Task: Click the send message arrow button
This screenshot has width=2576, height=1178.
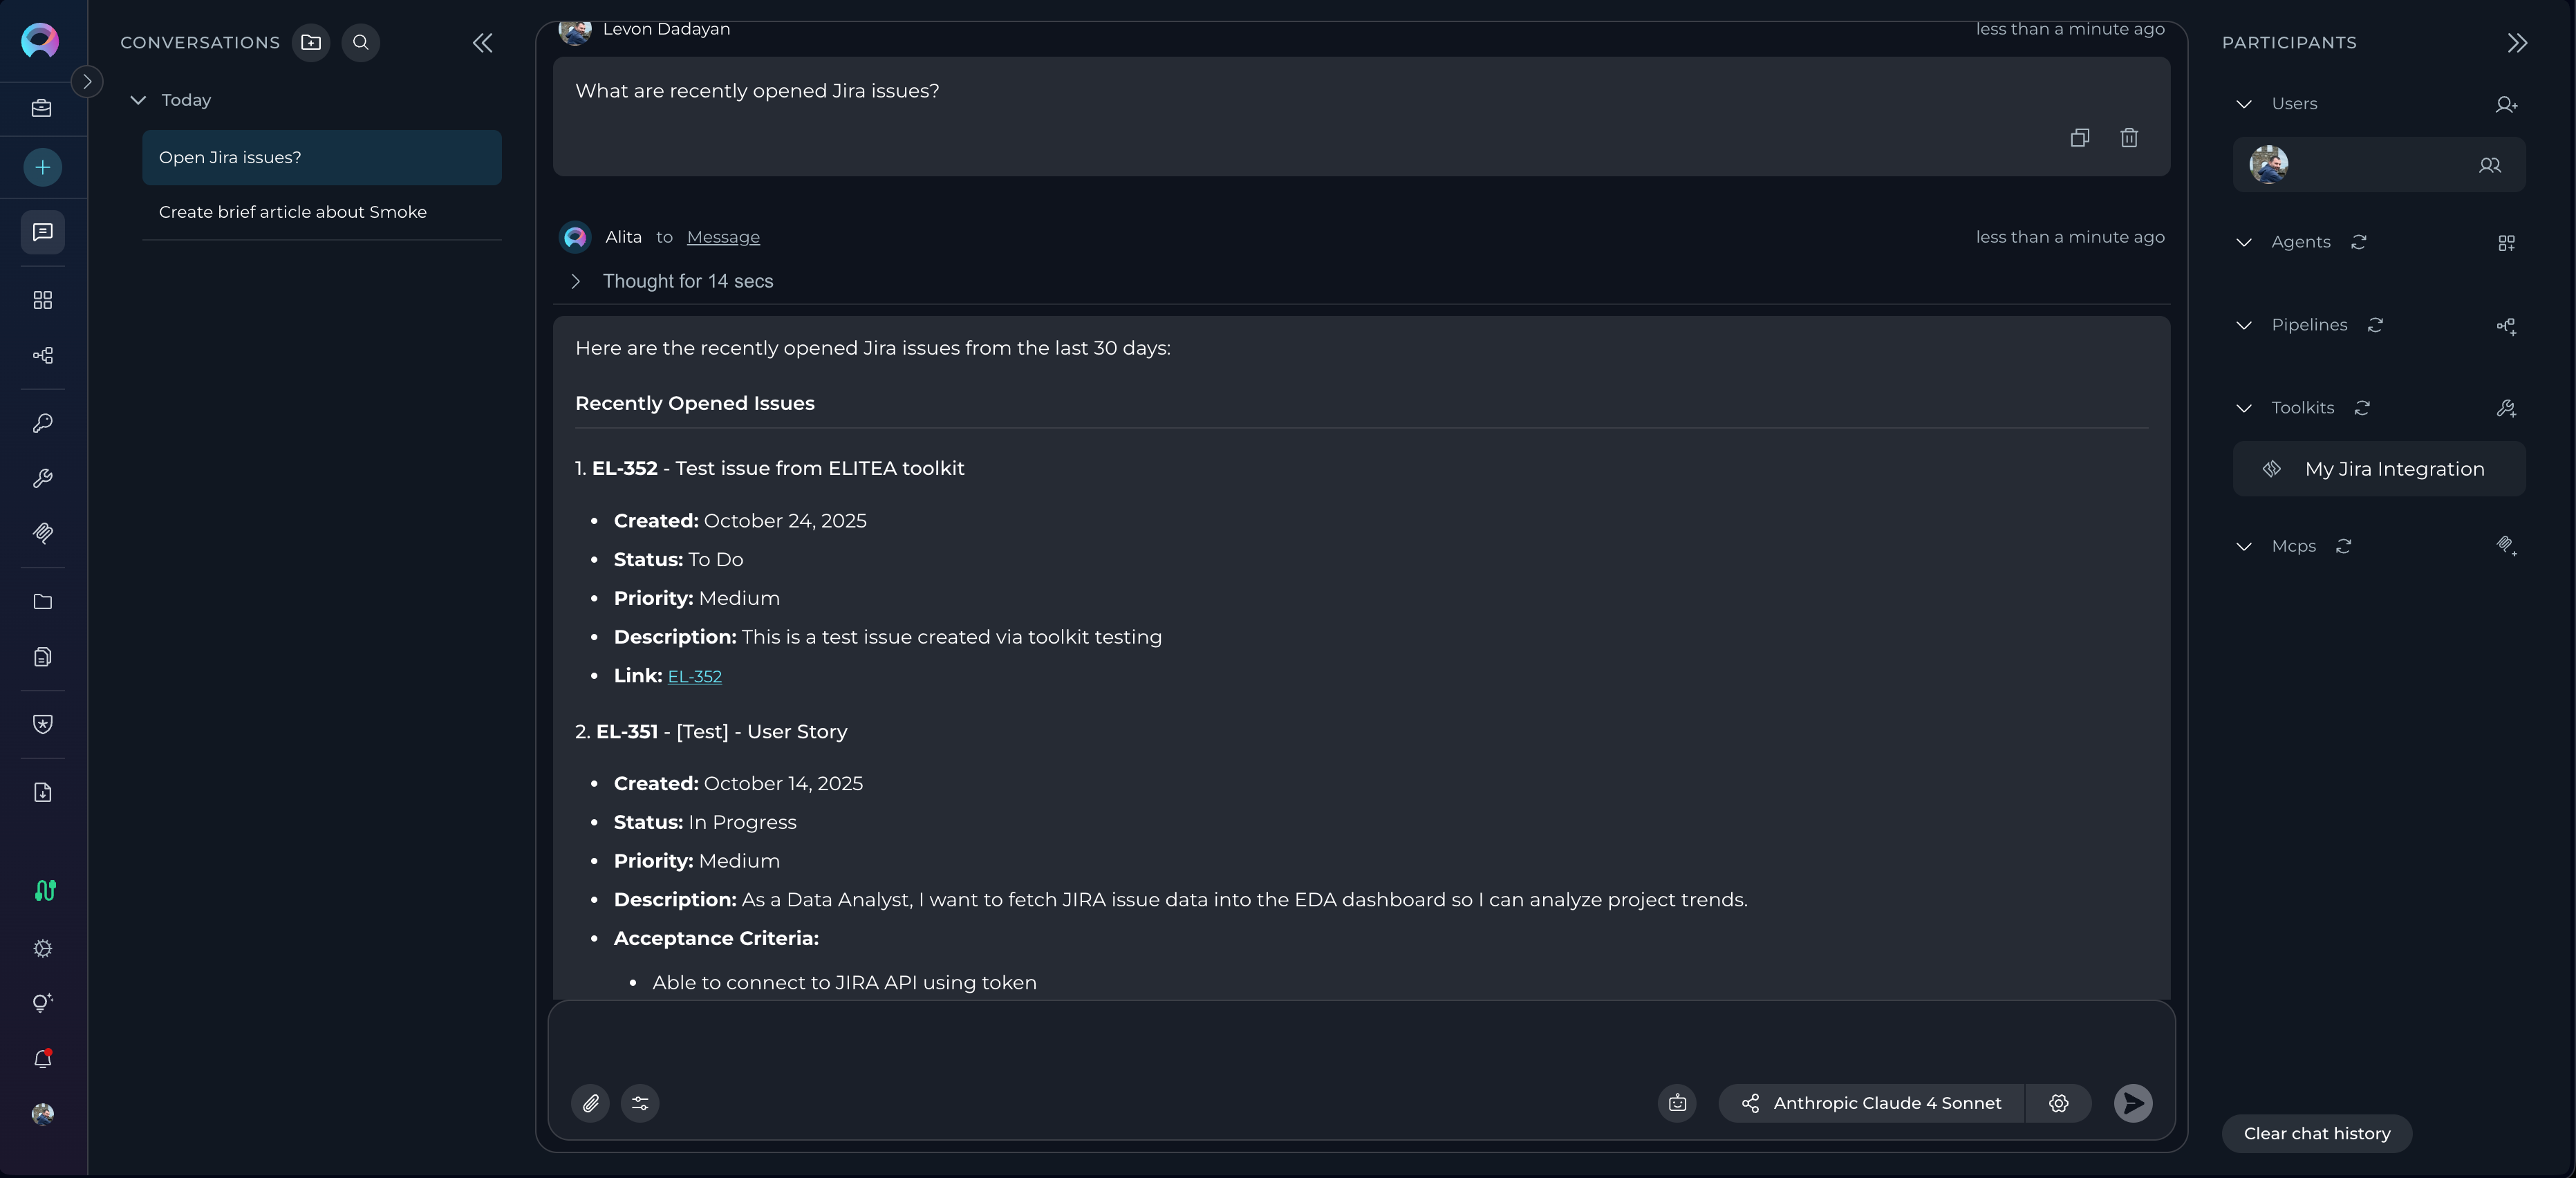Action: [x=2132, y=1103]
